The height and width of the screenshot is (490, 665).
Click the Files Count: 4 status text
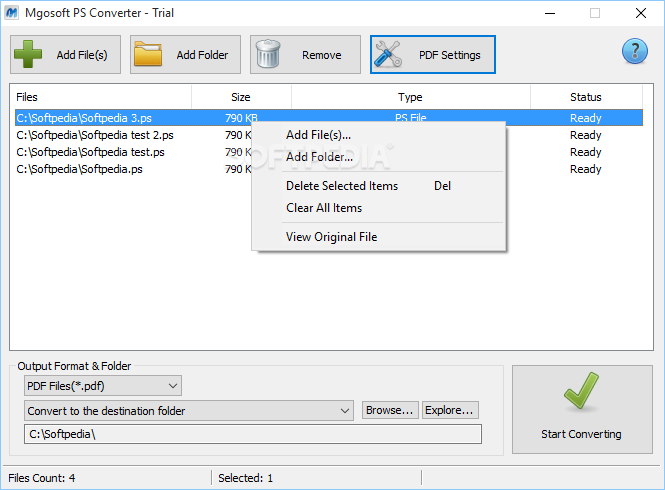tap(42, 478)
